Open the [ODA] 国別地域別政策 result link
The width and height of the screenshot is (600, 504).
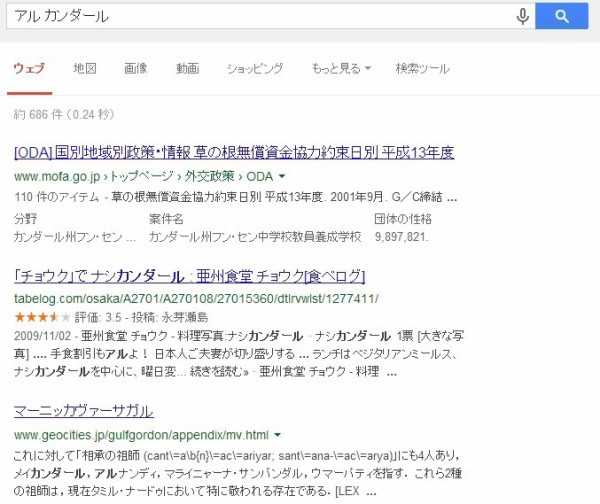[x=234, y=152]
